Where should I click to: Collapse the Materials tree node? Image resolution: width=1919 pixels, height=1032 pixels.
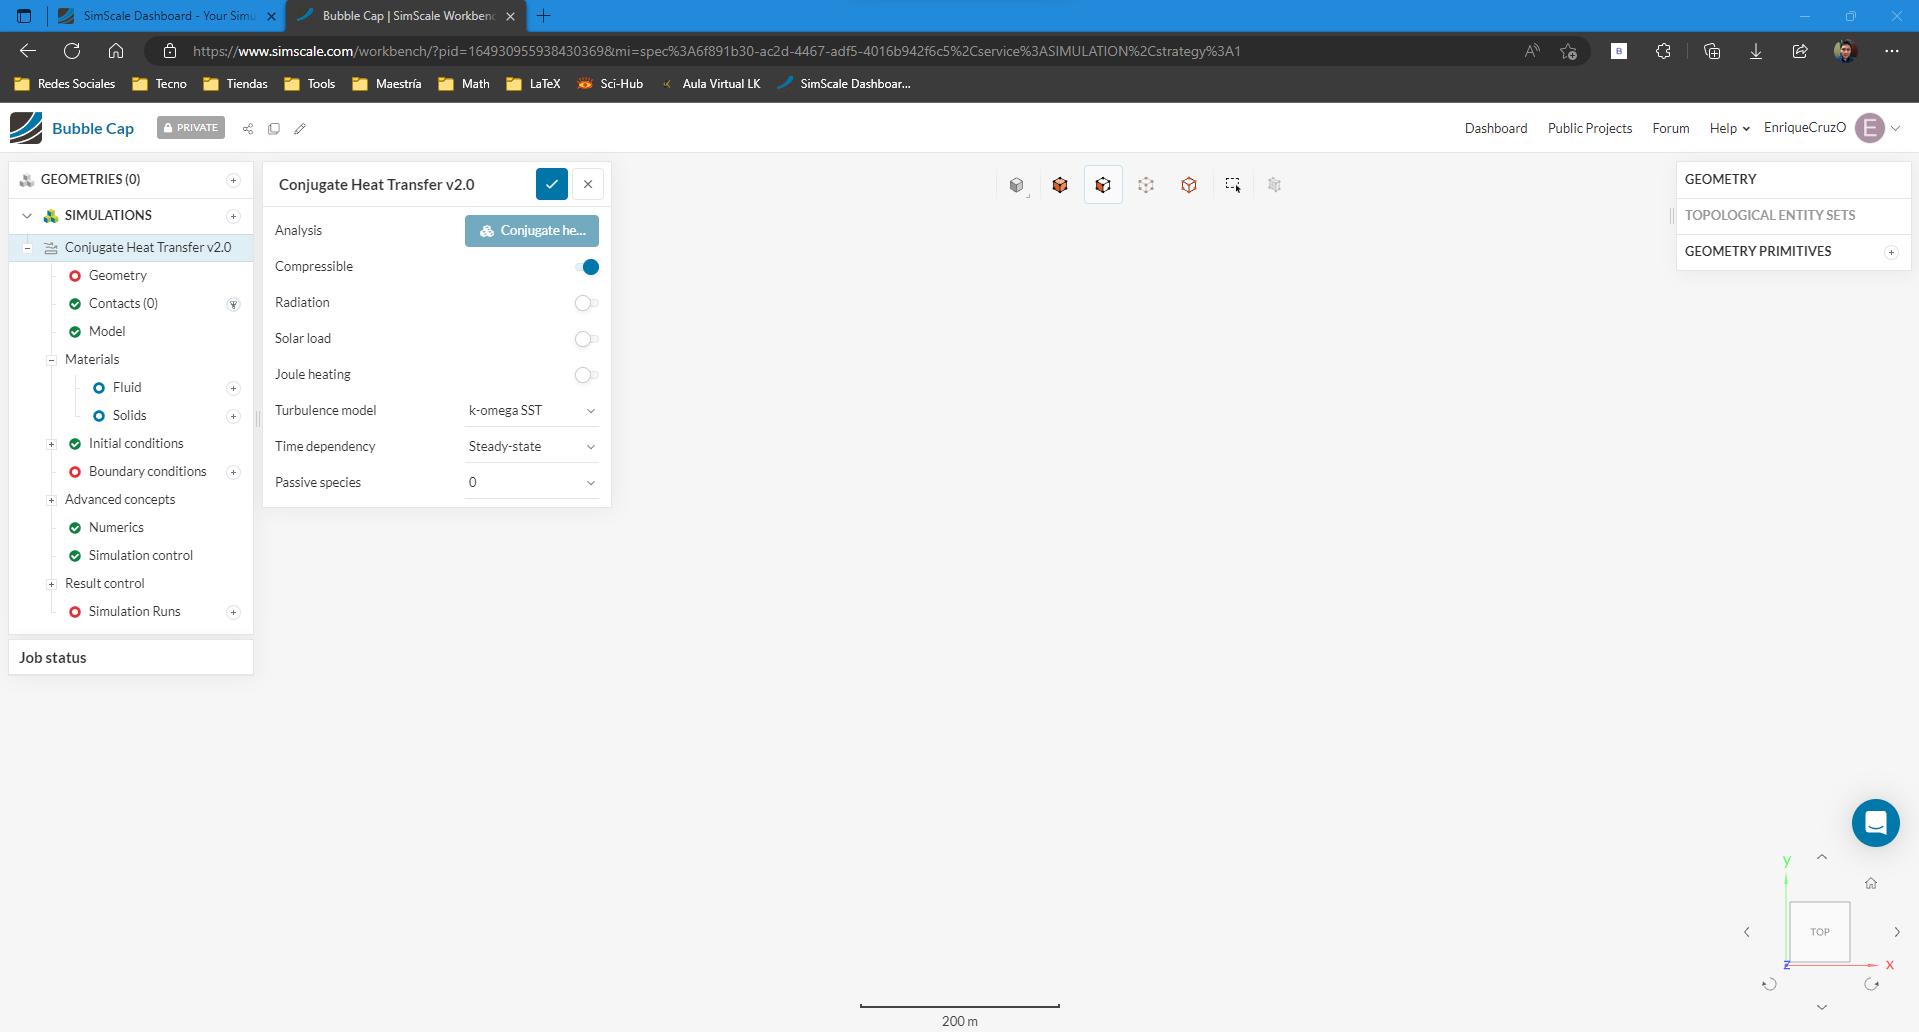point(51,360)
